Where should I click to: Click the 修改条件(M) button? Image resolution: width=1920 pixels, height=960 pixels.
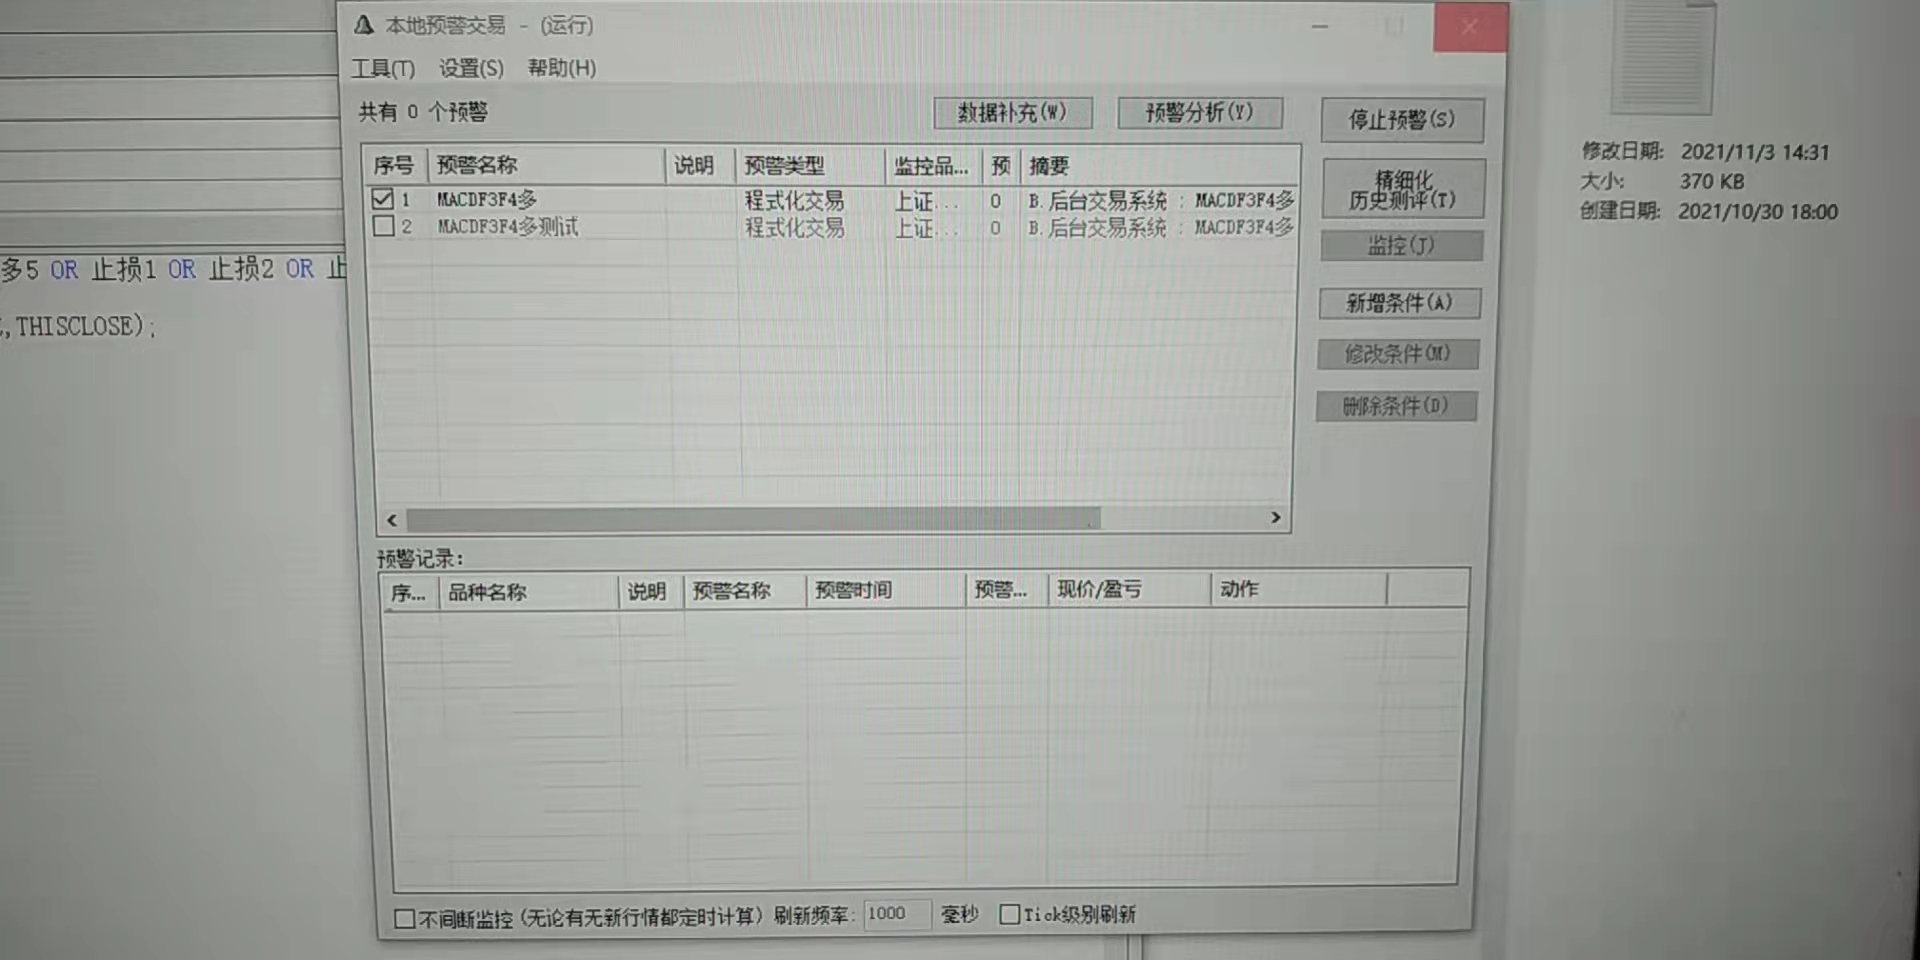coord(1397,354)
